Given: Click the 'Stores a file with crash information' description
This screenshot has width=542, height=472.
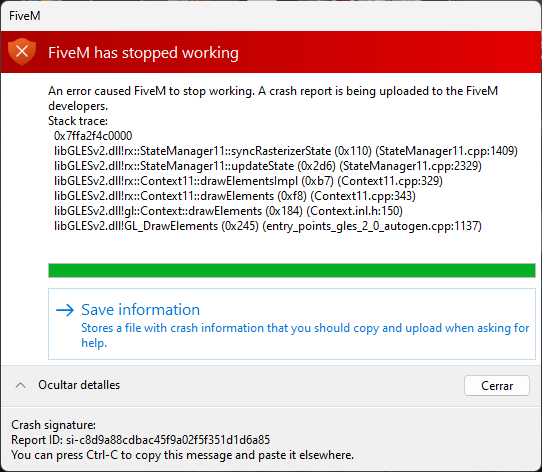Looking at the screenshot, I should coord(305,335).
